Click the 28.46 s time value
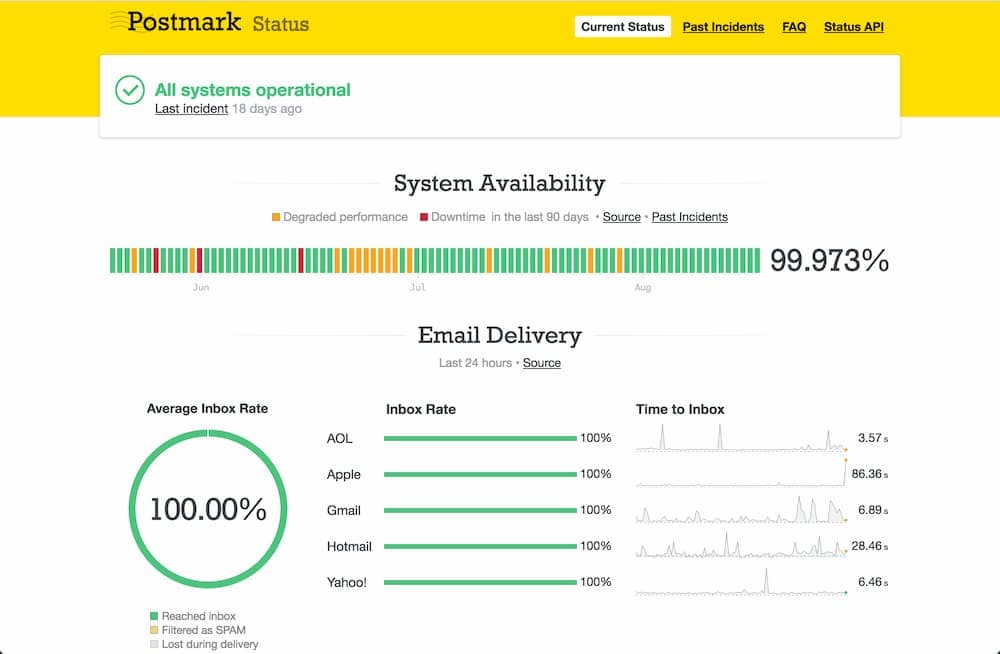1000x654 pixels. [x=870, y=546]
